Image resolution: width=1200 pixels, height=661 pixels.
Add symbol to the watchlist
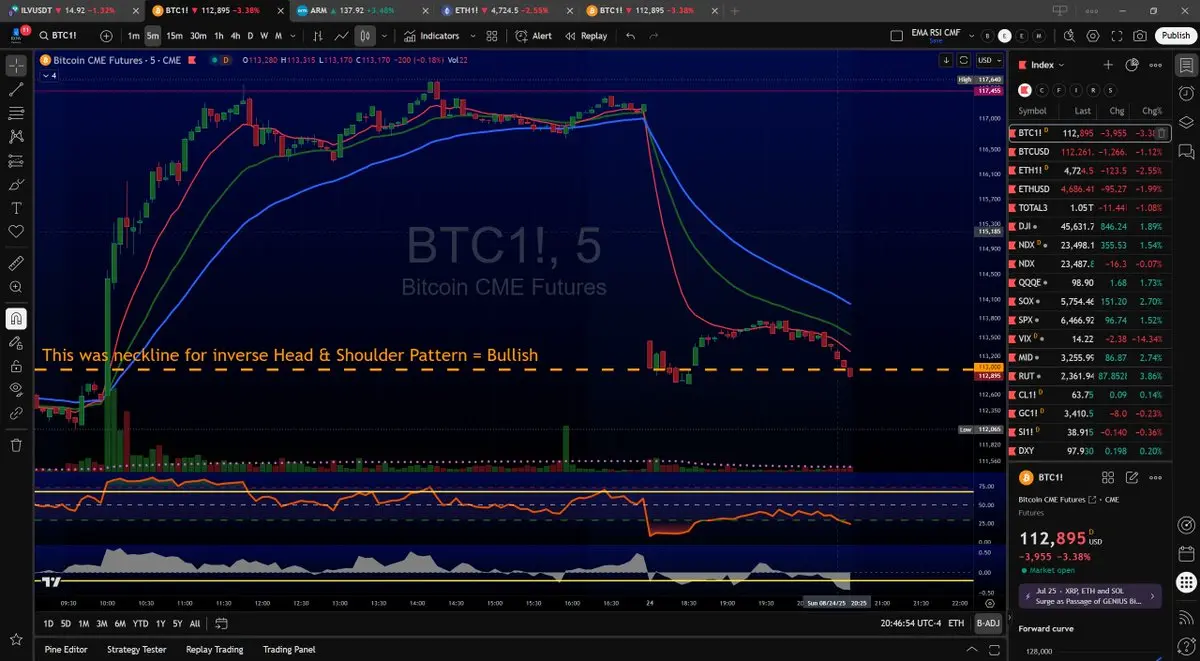1108,65
